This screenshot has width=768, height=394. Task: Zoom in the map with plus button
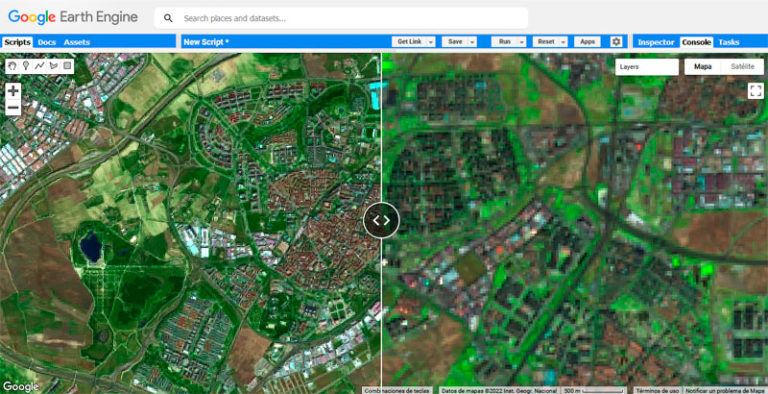[x=13, y=91]
